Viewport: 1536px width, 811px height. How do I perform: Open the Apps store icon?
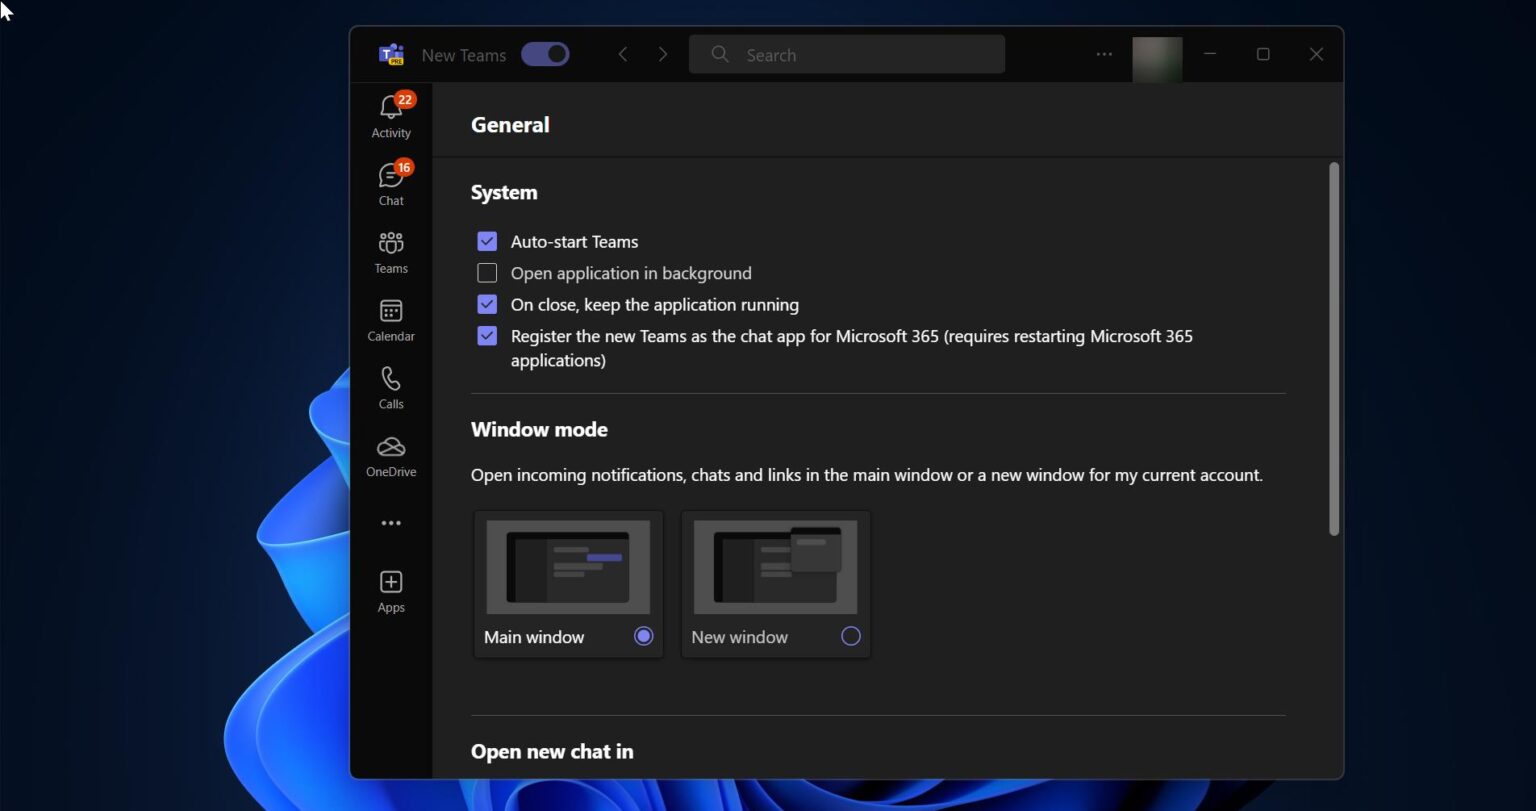click(391, 583)
